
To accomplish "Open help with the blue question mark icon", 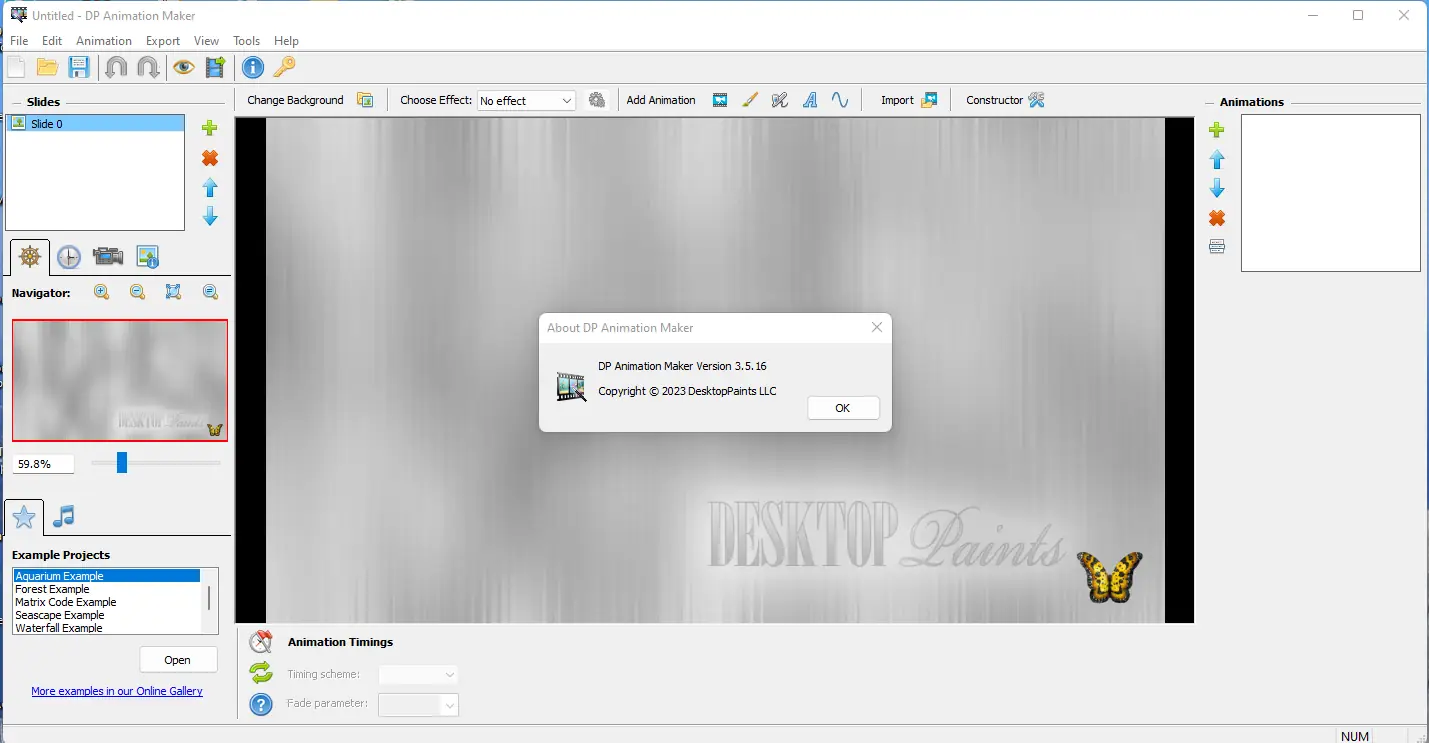I will click(261, 704).
